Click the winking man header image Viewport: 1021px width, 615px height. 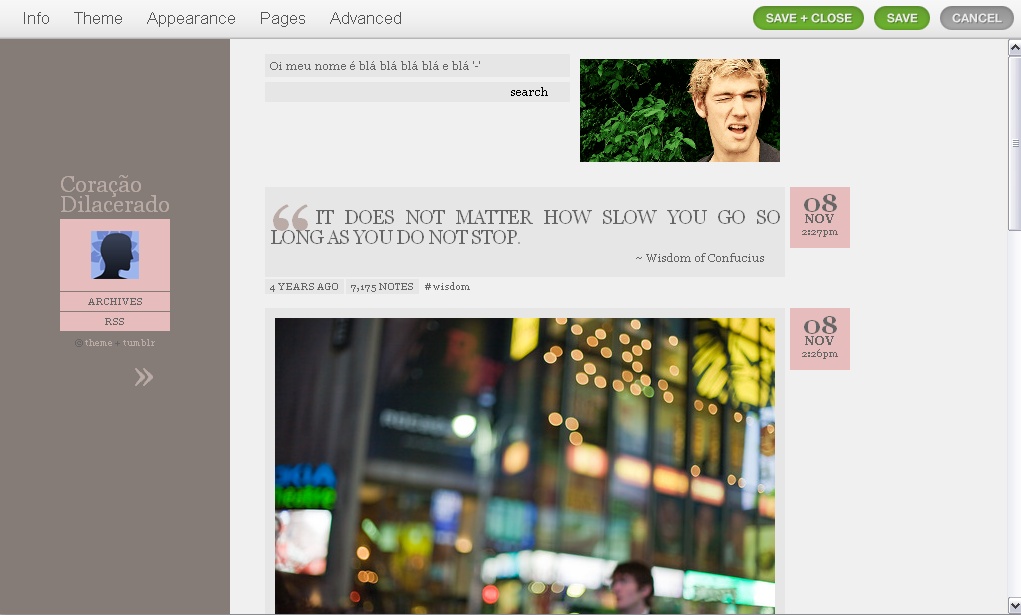click(679, 110)
